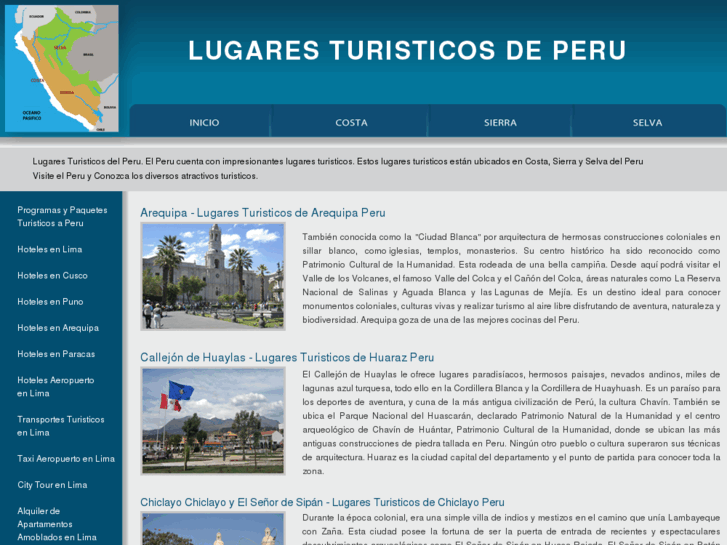The image size is (727, 545).
Task: Open the Hoteles en Arequipa link
Action: (x=58, y=328)
